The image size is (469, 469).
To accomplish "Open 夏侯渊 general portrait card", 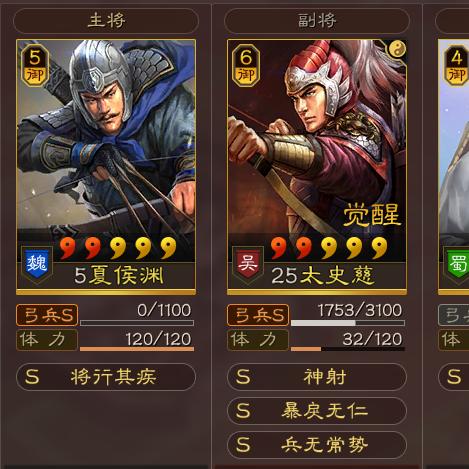I will coord(106,167).
